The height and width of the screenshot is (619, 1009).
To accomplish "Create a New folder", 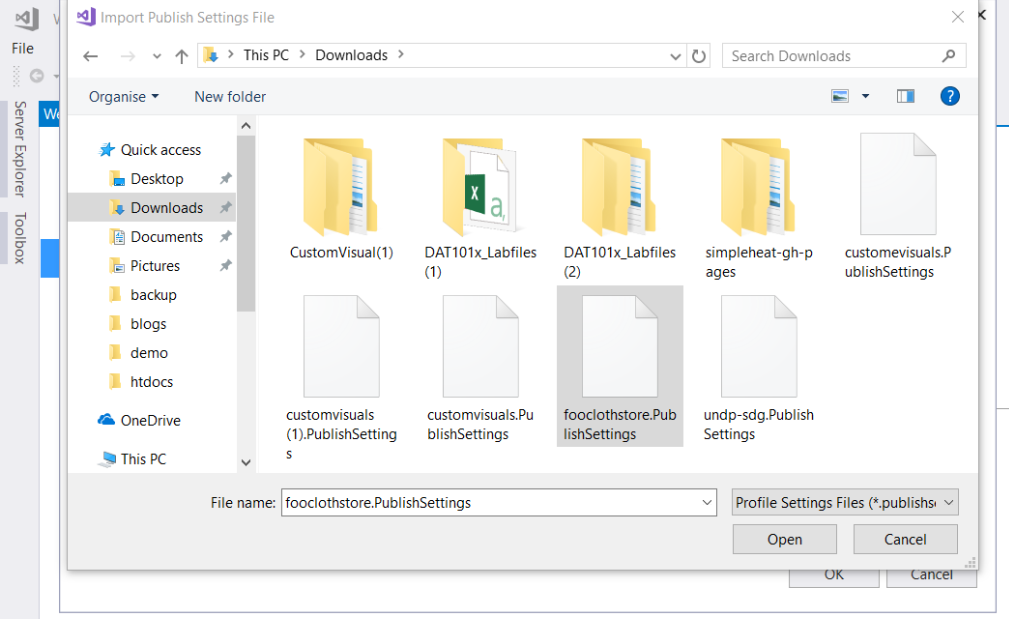I will 230,97.
